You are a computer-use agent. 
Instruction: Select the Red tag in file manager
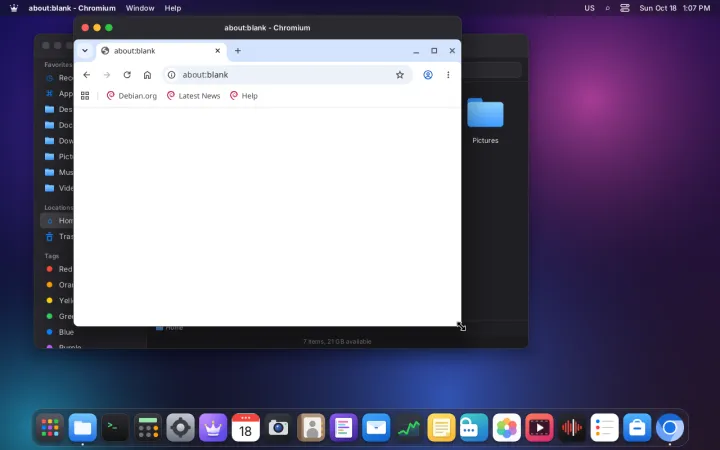coord(57,269)
